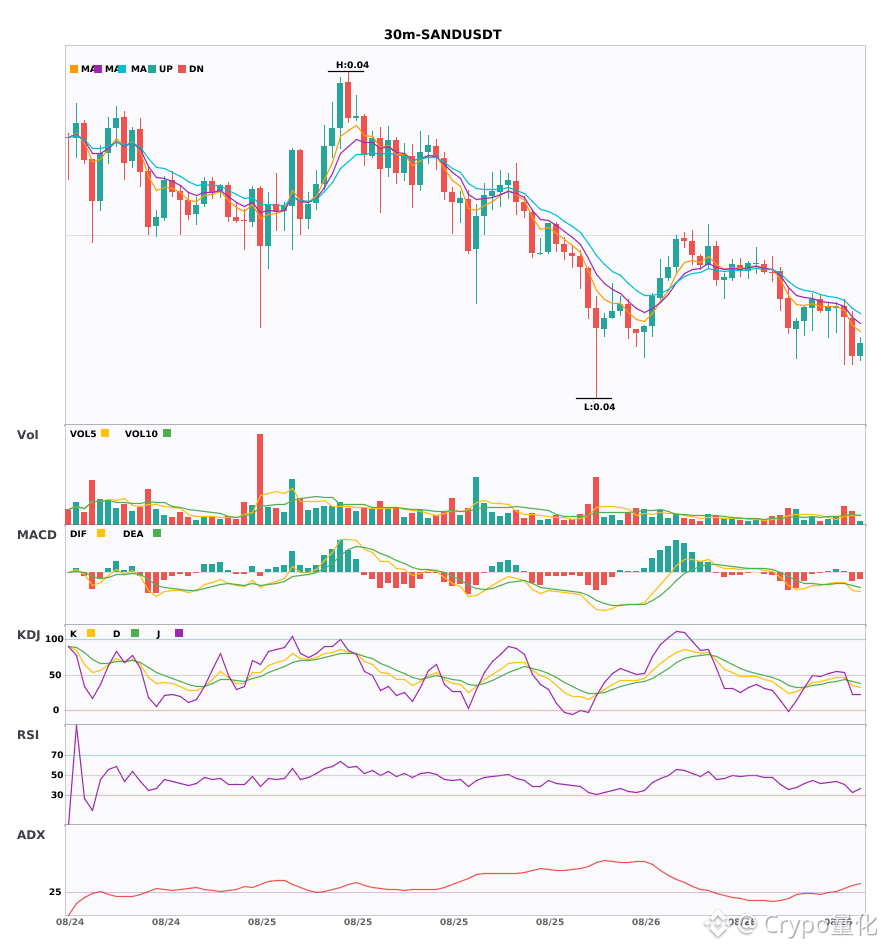Click the VOL5 legend text
885x950 pixels.
click(x=83, y=434)
